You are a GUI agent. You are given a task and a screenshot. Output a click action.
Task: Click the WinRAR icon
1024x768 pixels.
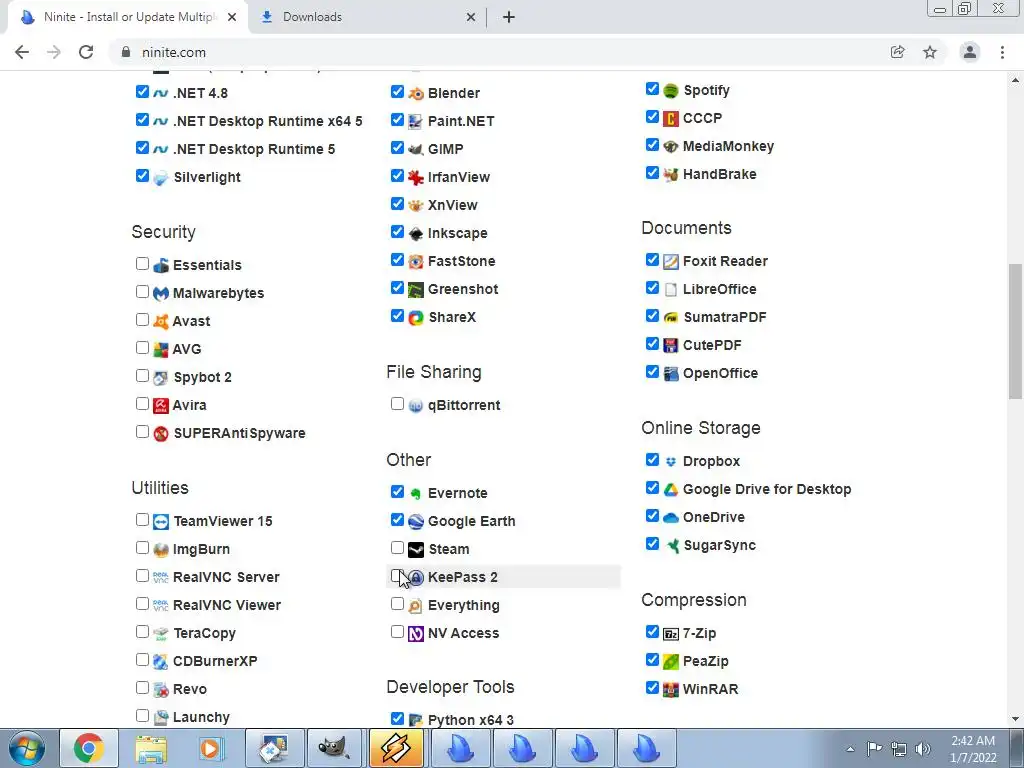coord(671,690)
